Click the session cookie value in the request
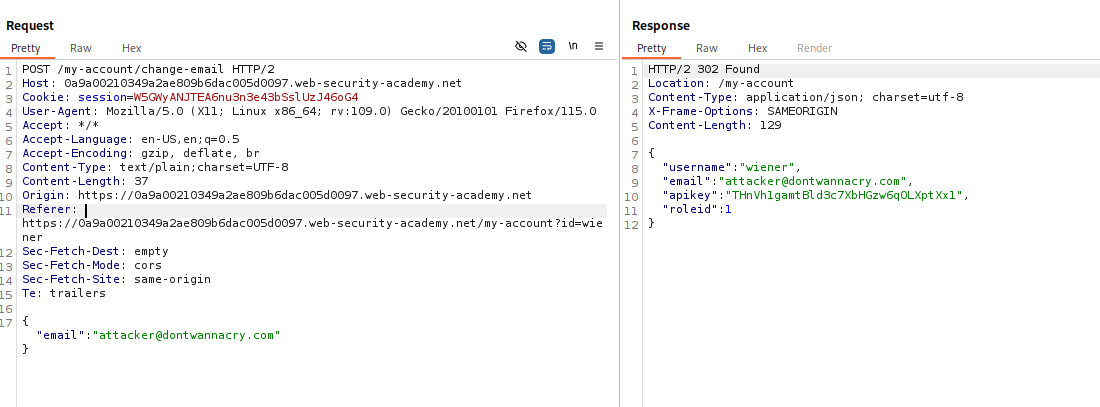 (x=245, y=97)
